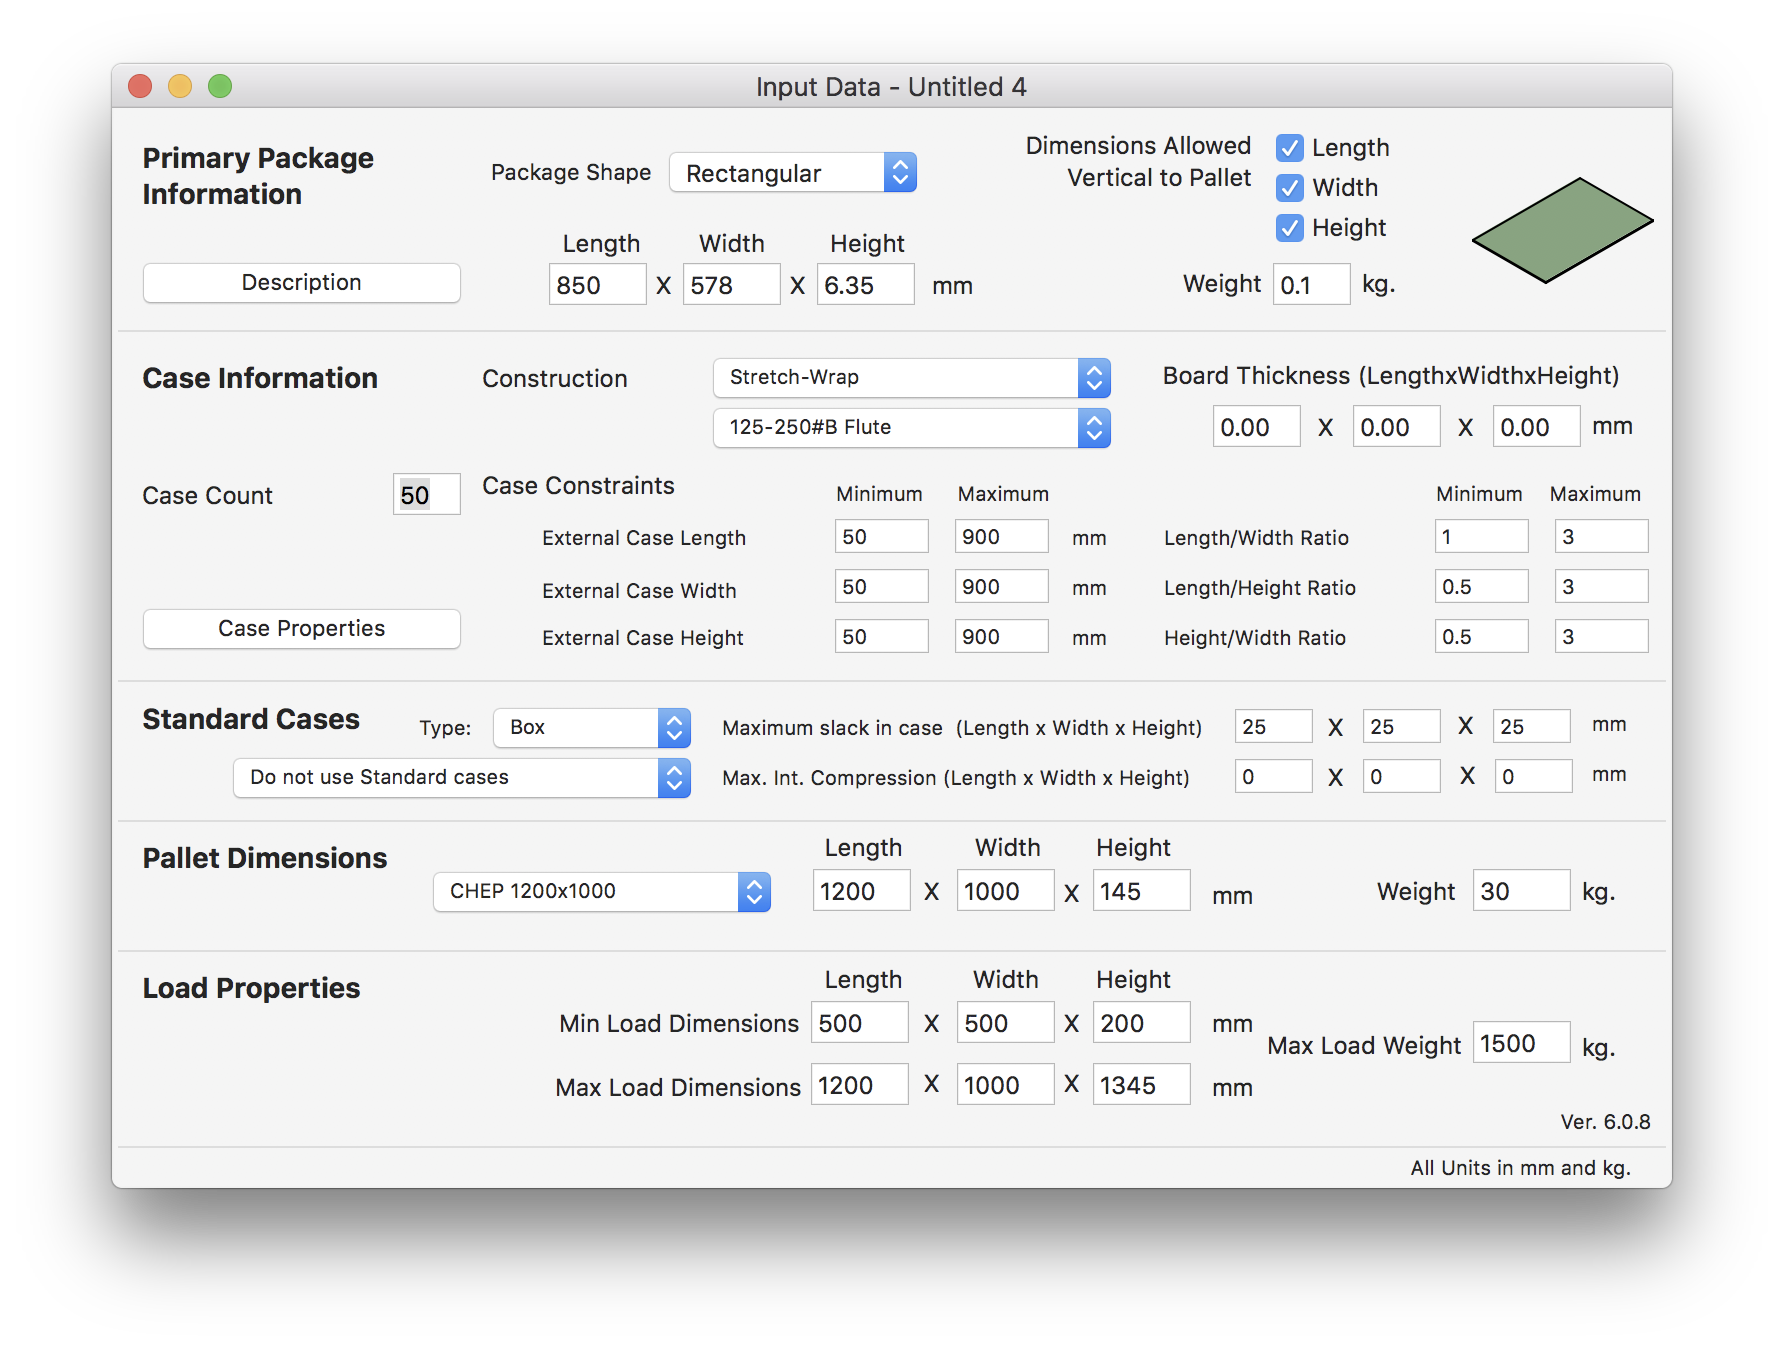The image size is (1784, 1348).
Task: Click Max. Int. Compression length field
Action: tap(1274, 777)
